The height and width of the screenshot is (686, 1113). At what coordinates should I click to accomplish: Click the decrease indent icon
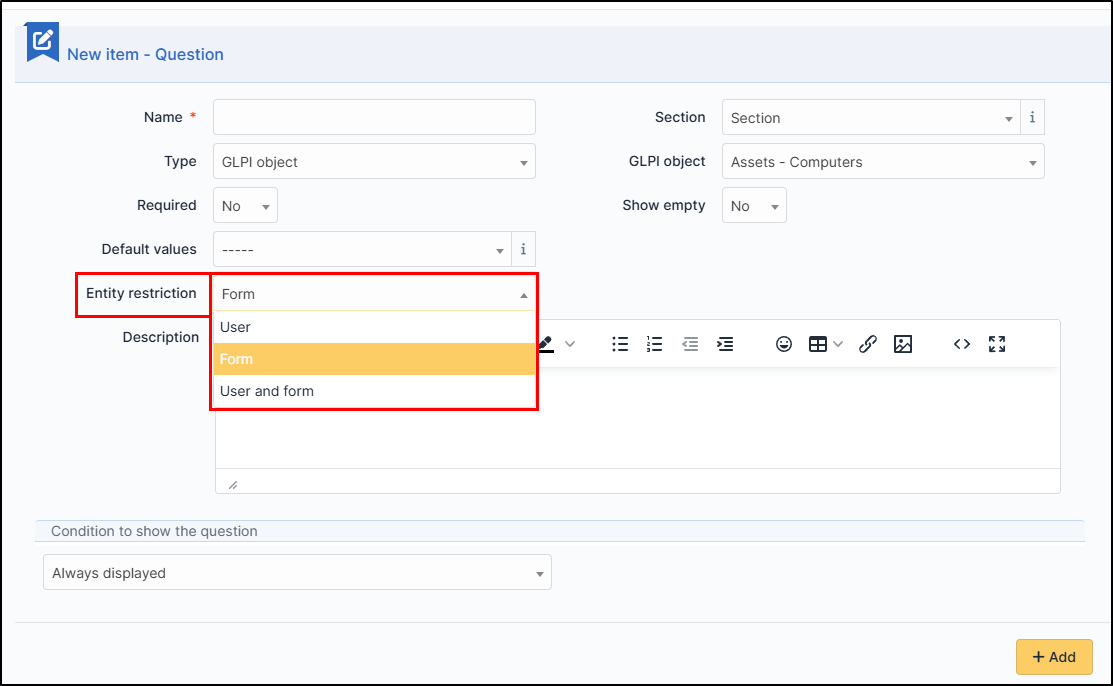tap(690, 344)
